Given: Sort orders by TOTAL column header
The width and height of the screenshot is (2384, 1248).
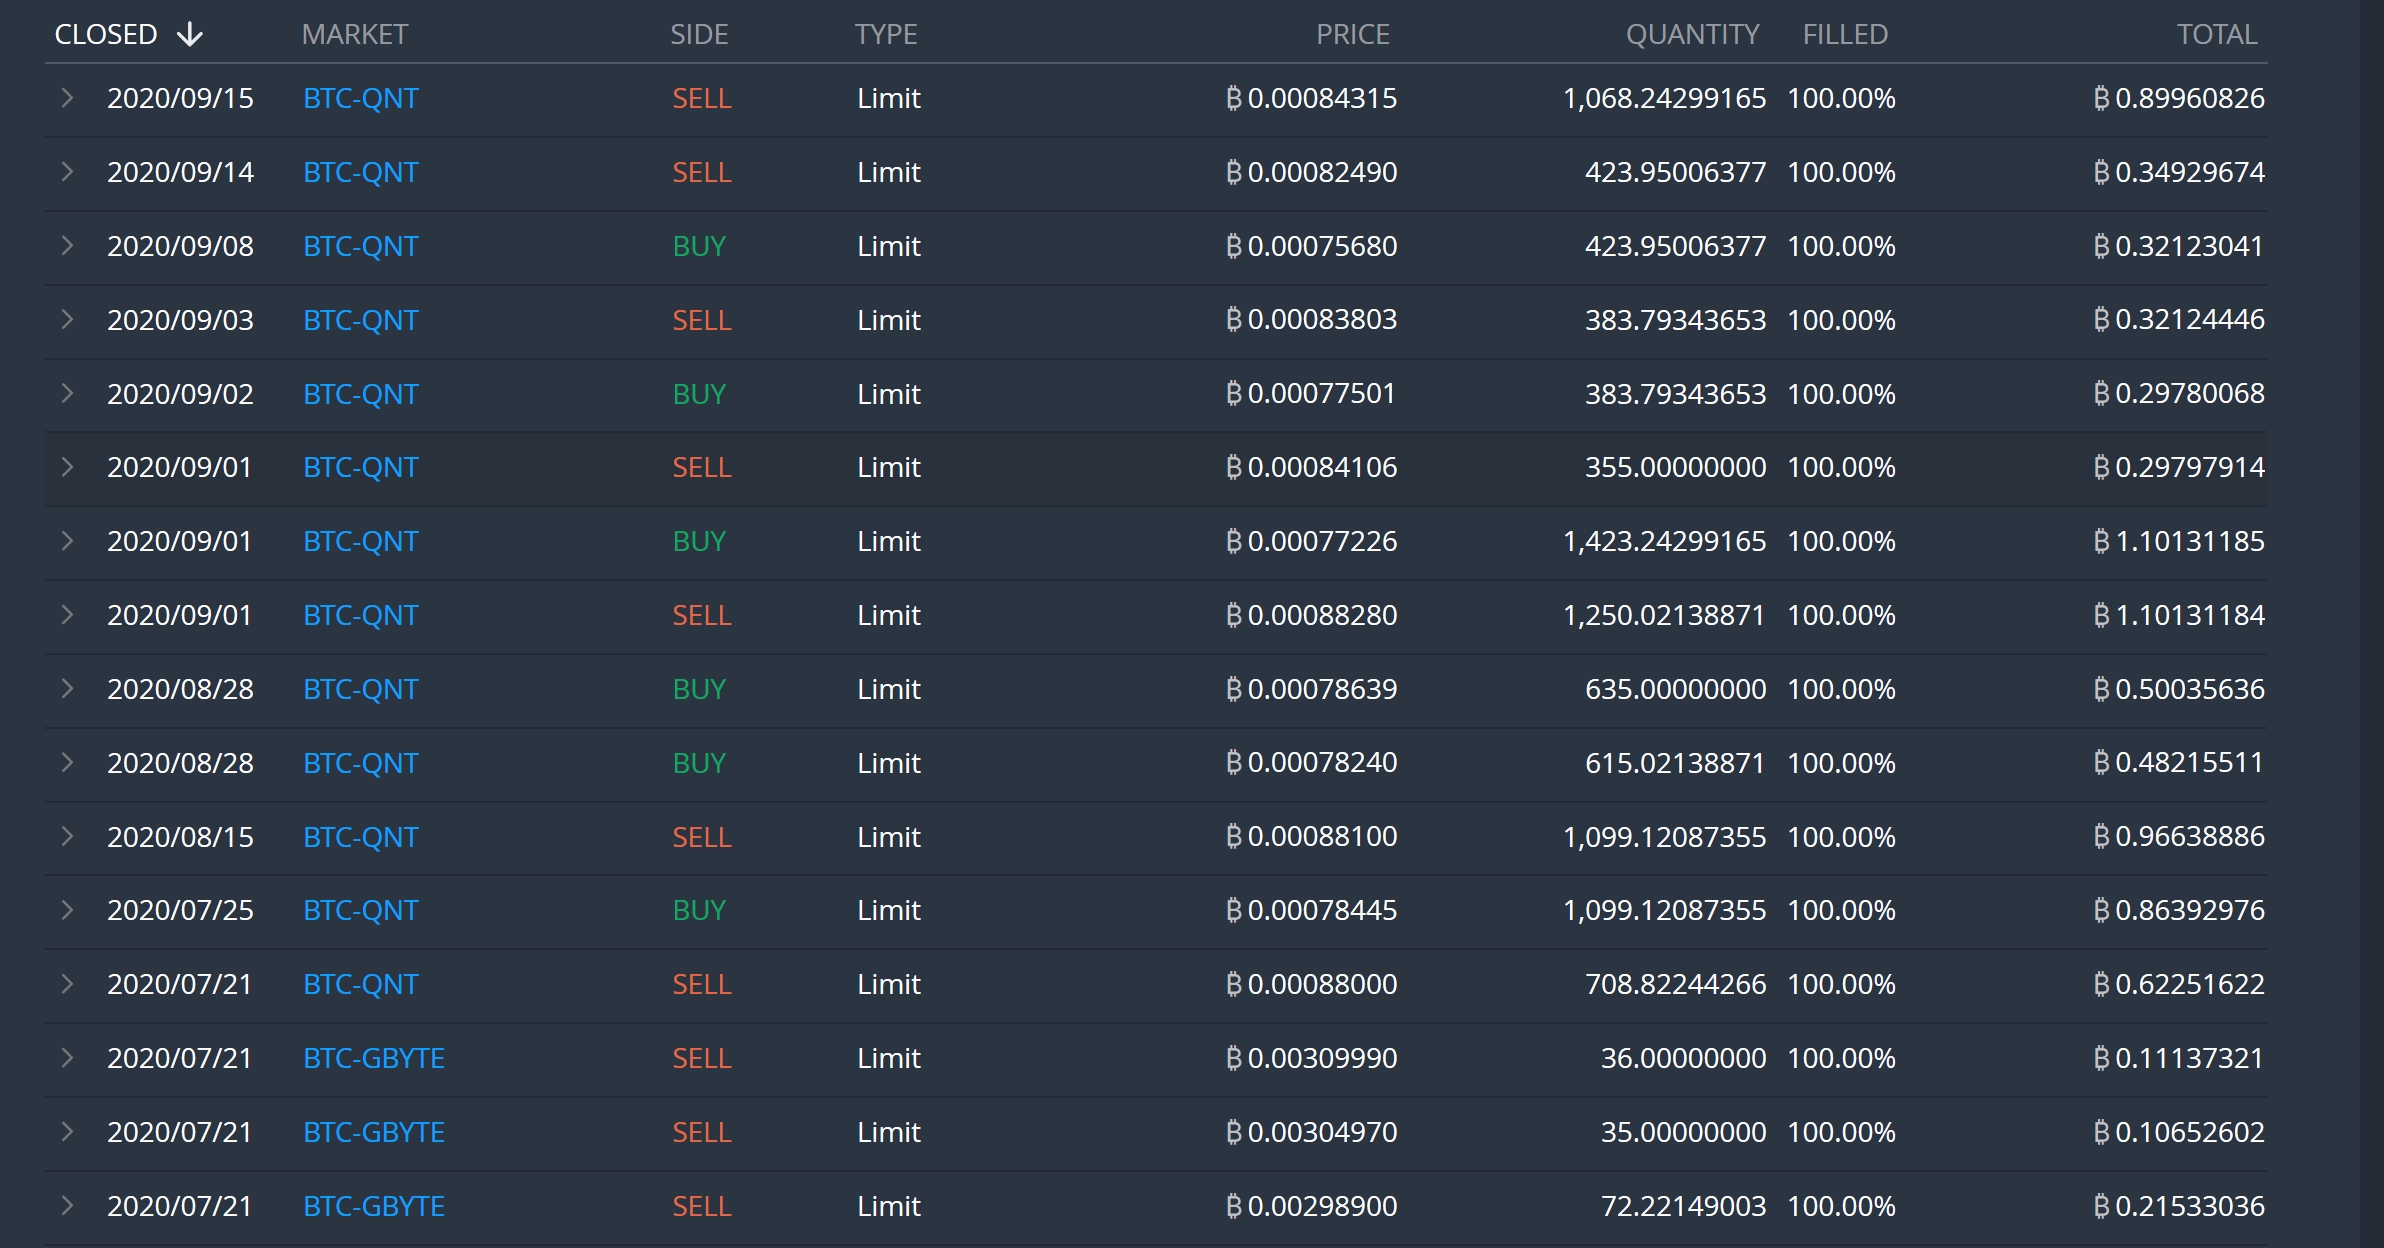Looking at the screenshot, I should [x=2216, y=35].
